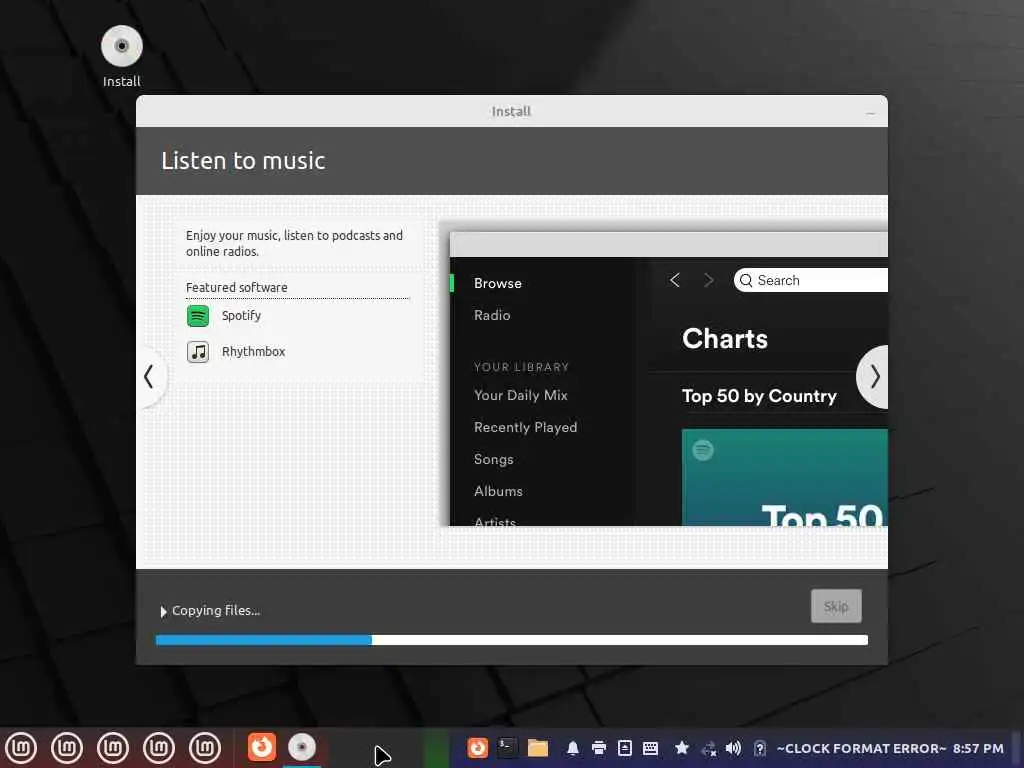Click Browse in the Spotify screenshot
The width and height of the screenshot is (1024, 768).
(x=498, y=283)
